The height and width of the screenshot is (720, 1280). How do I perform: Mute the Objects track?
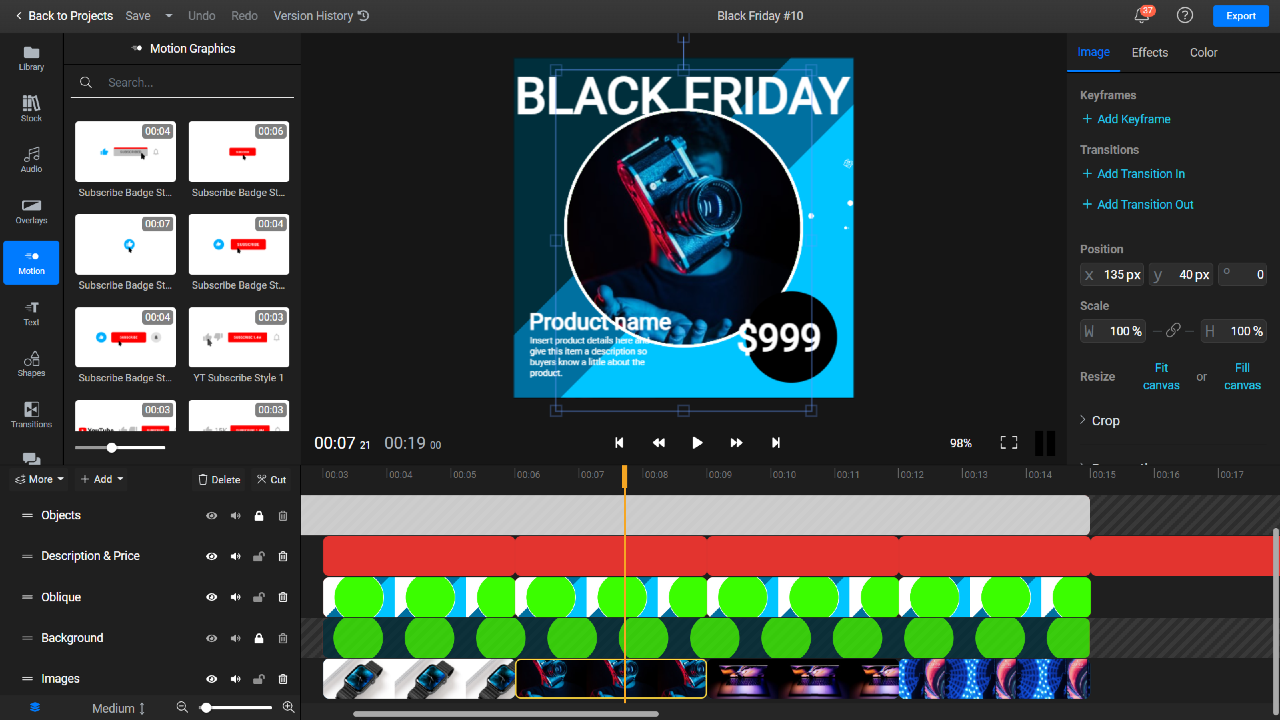pos(236,516)
